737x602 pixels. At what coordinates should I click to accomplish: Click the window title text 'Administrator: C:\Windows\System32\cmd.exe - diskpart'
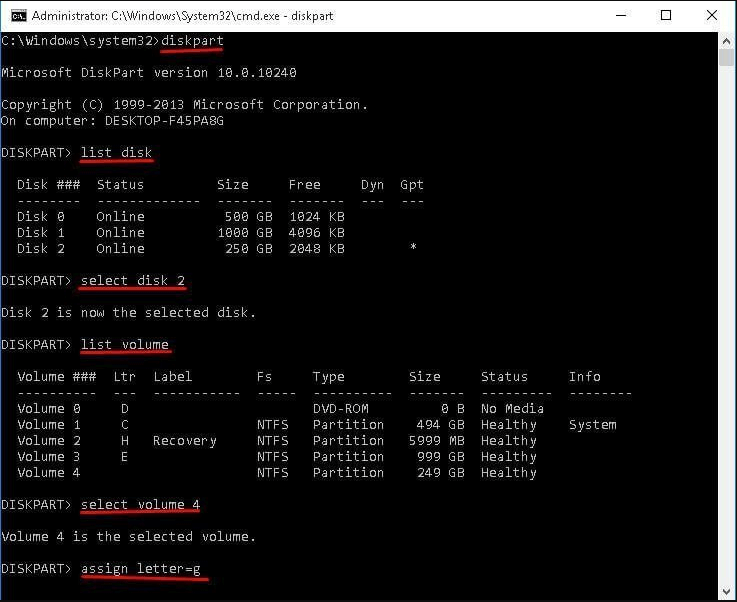[x=182, y=16]
